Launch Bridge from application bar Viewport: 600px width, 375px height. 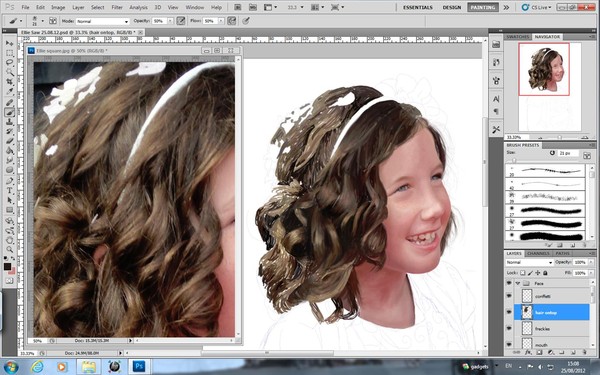click(x=237, y=7)
